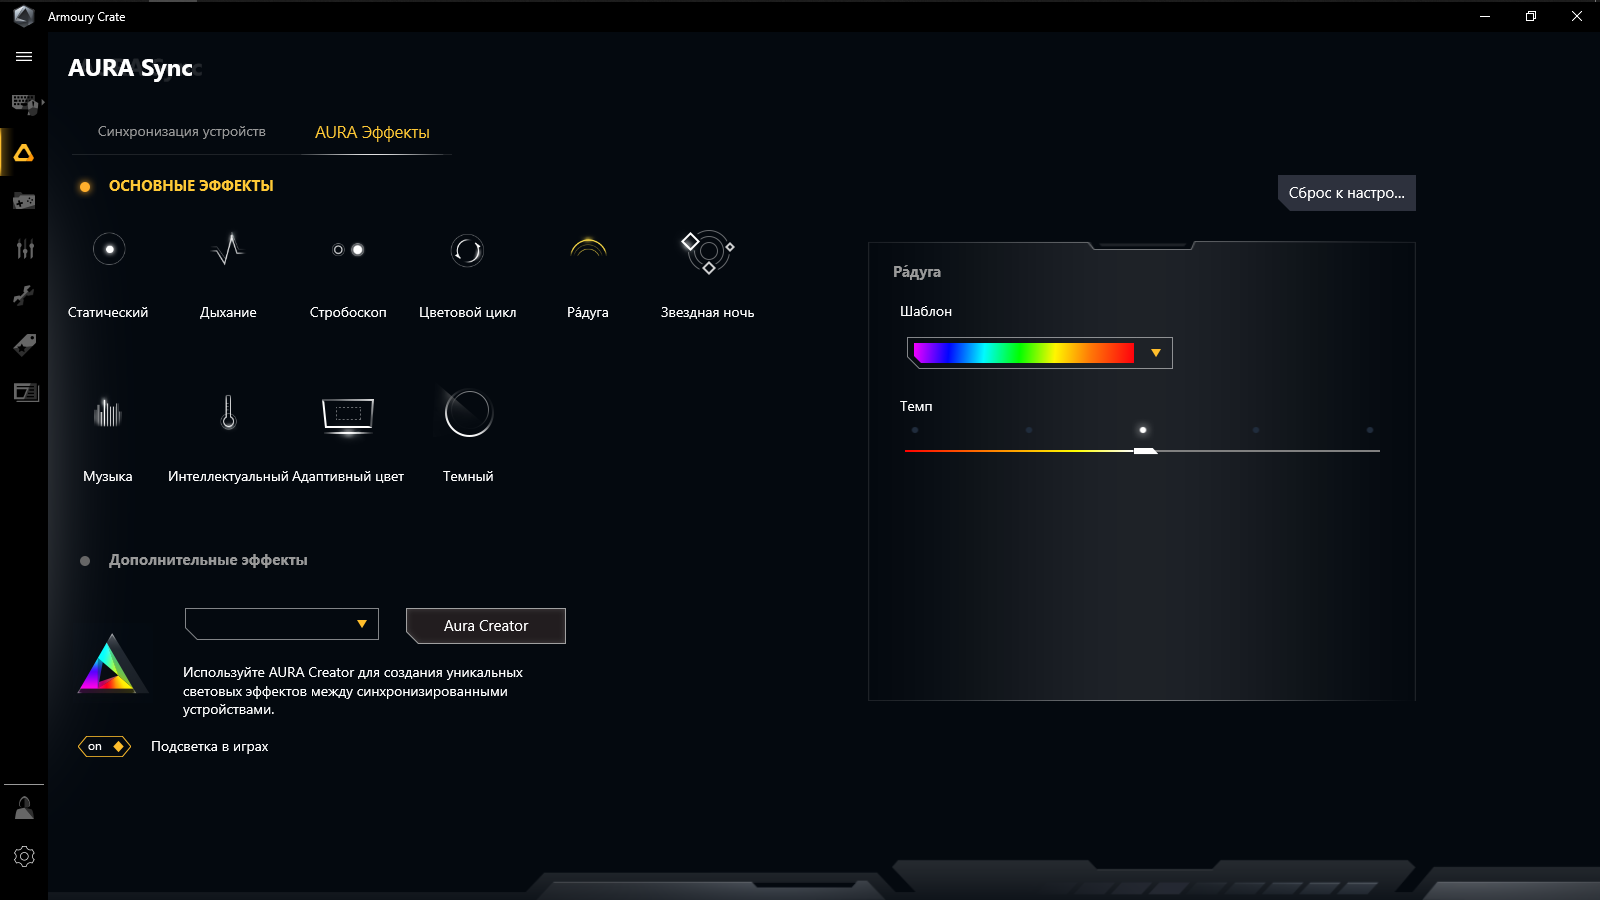Click the Aura Creator prism logo

point(113,664)
